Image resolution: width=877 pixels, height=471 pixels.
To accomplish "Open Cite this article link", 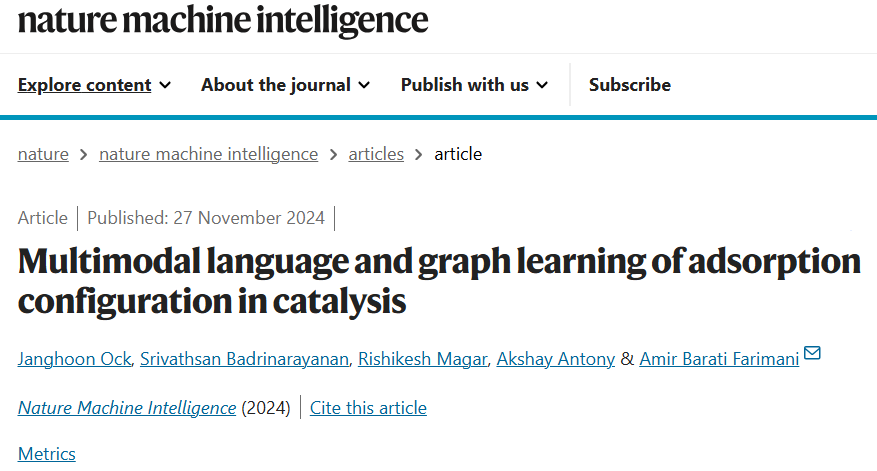I will 368,408.
